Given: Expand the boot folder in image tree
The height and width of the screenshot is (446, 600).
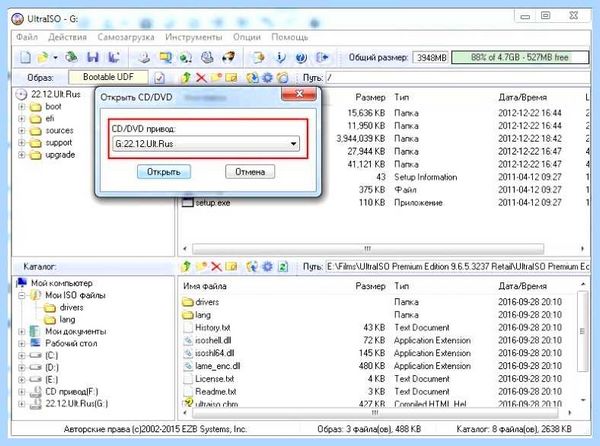Looking at the screenshot, I should tap(22, 106).
